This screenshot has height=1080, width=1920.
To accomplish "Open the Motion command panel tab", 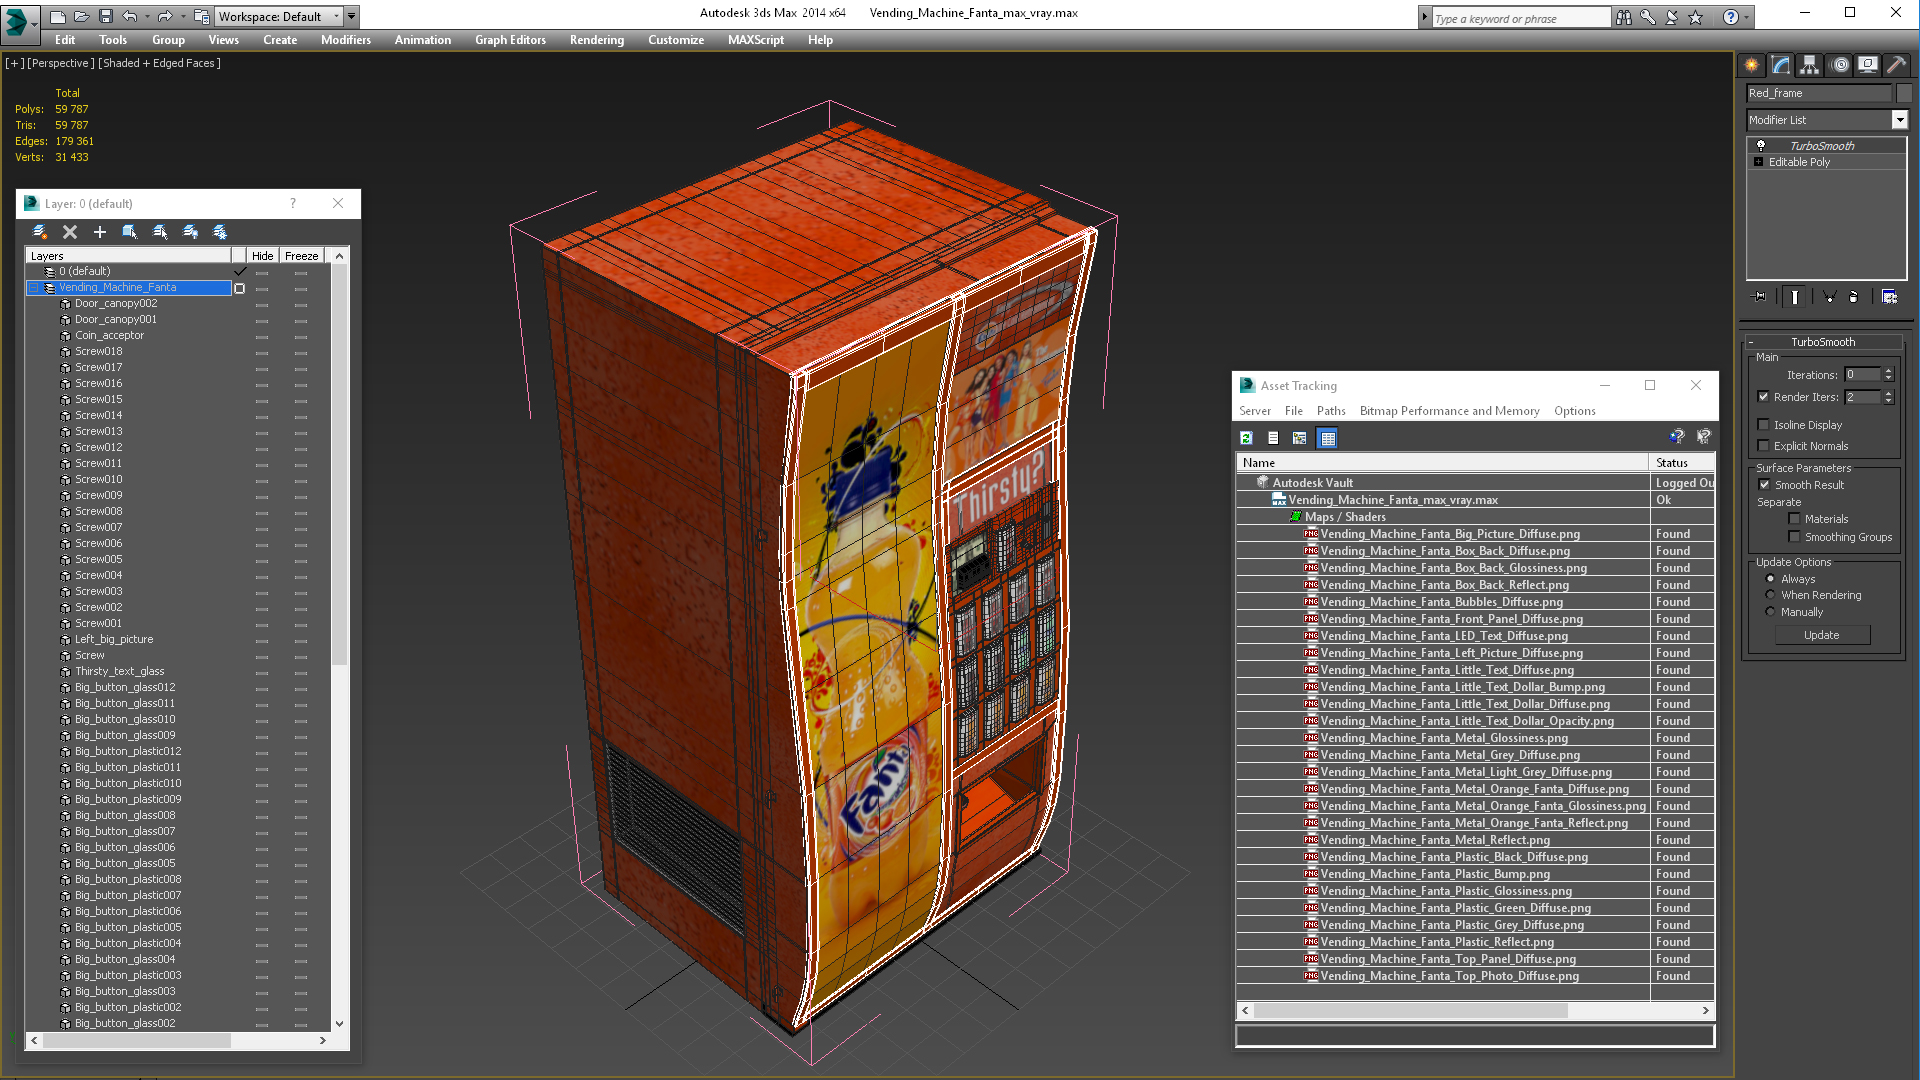I will point(1840,65).
